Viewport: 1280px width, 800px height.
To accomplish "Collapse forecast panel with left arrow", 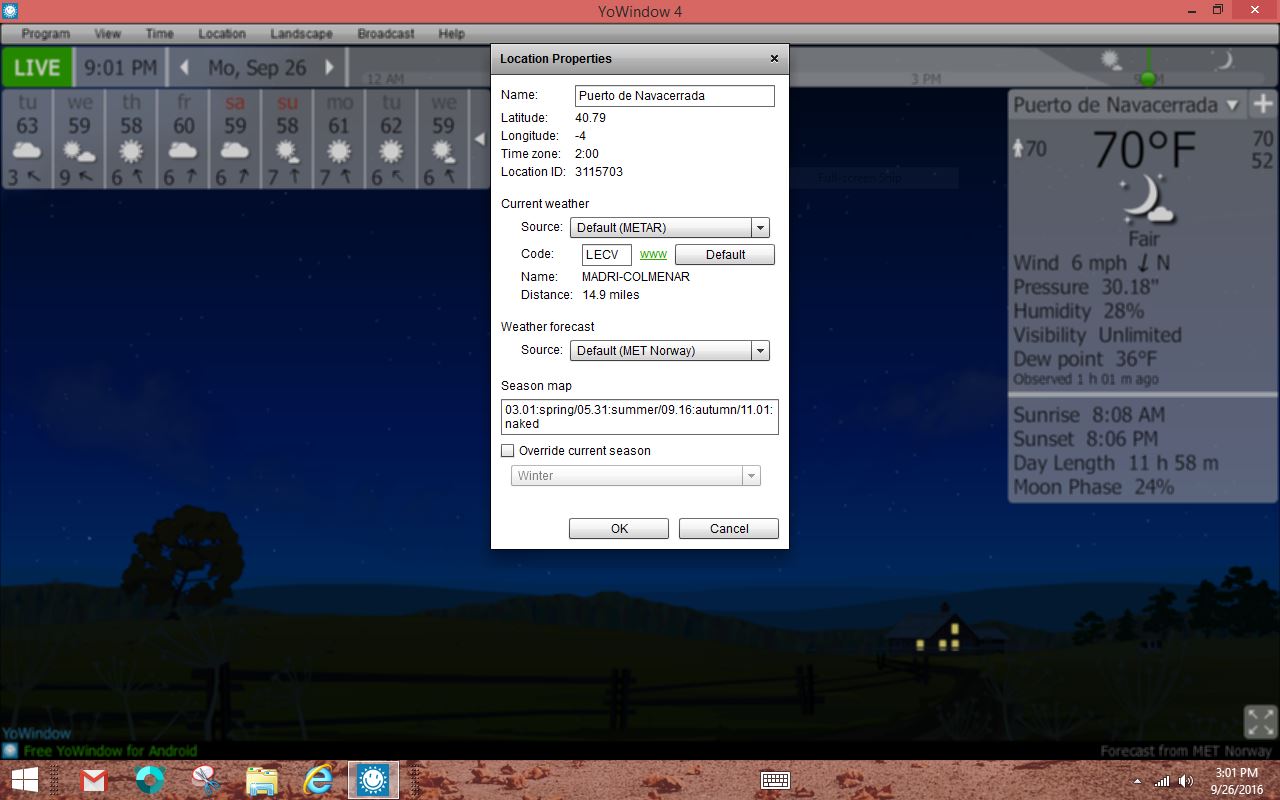I will 480,139.
